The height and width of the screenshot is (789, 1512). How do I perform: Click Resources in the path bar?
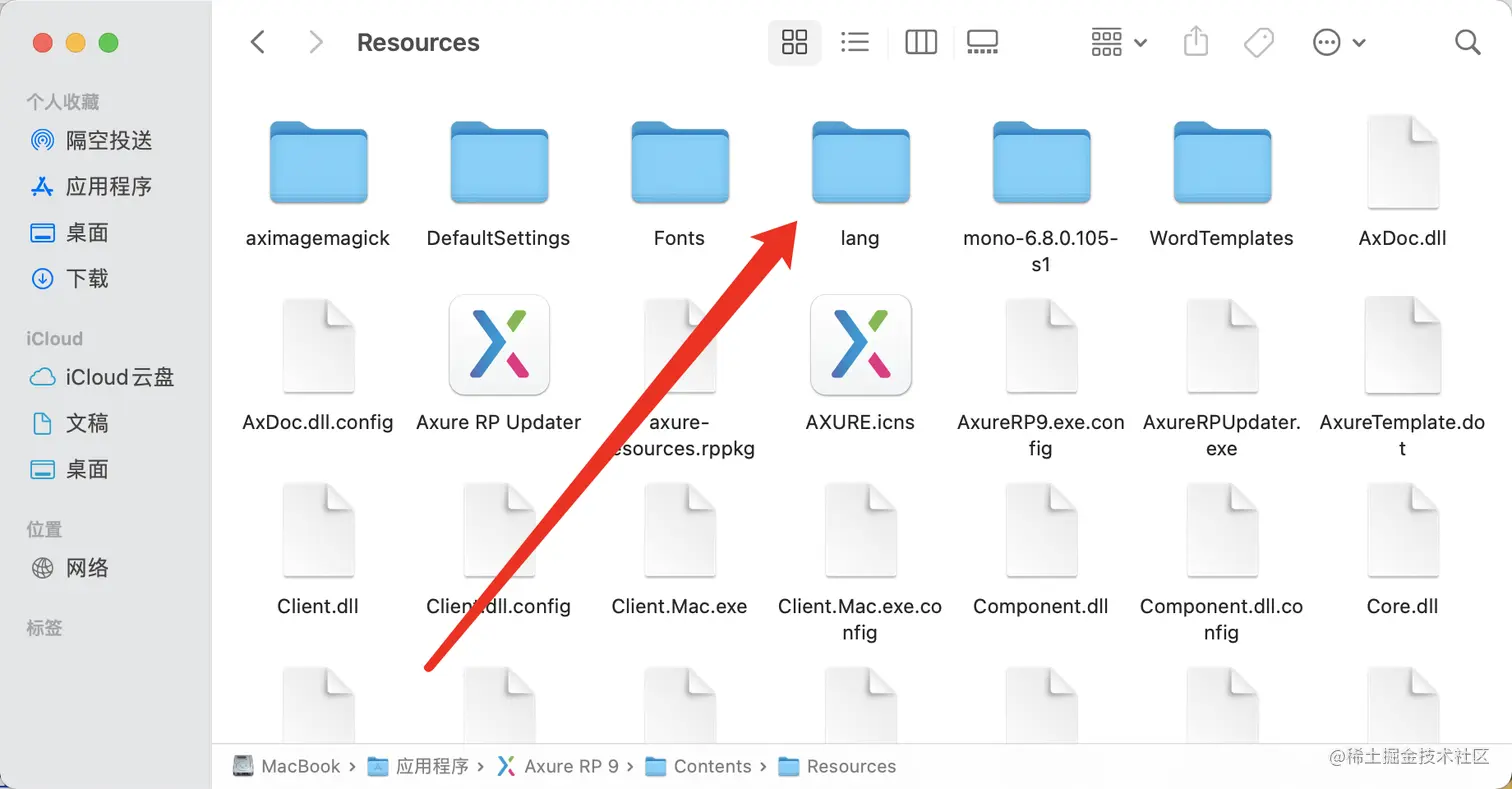click(837, 766)
